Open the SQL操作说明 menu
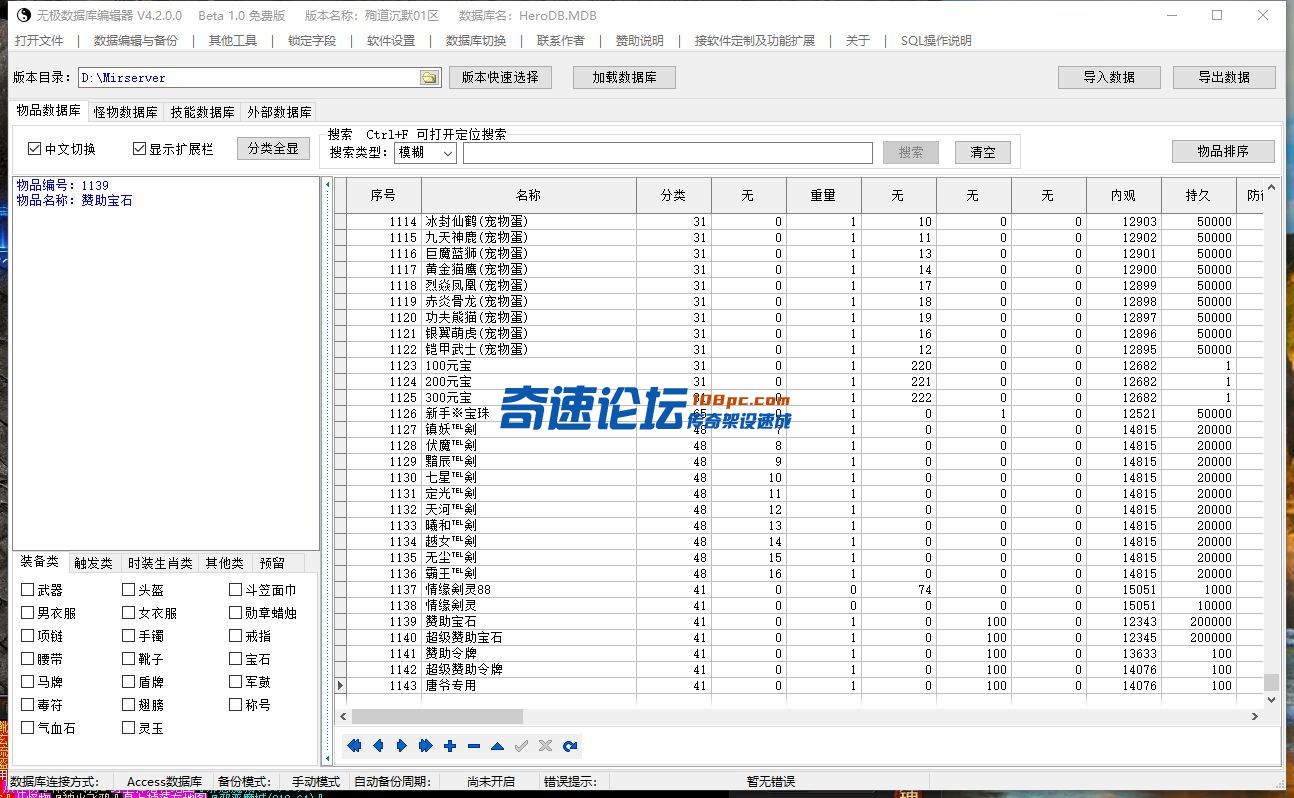Image resolution: width=1294 pixels, height=798 pixels. [936, 41]
